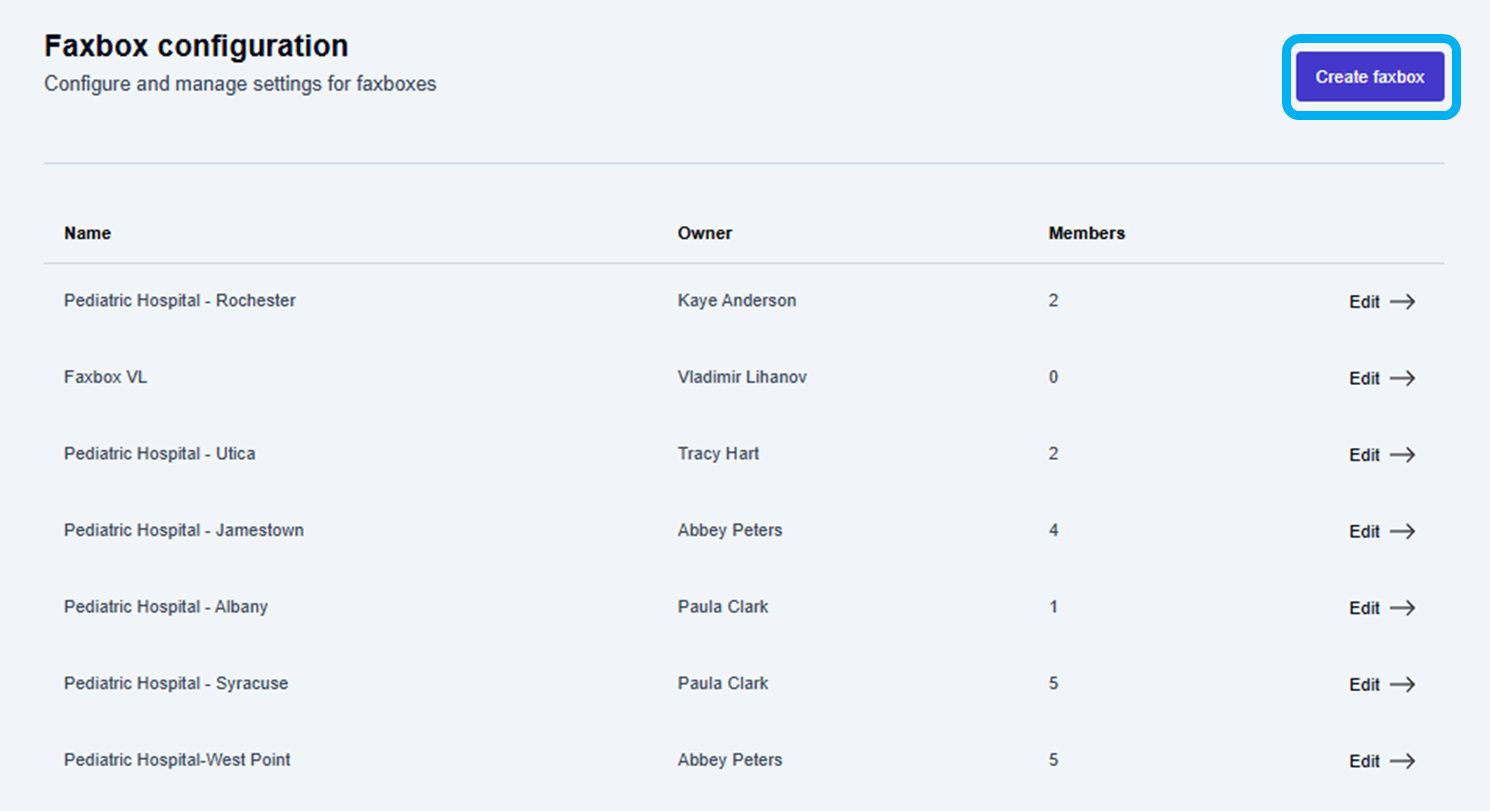The height and width of the screenshot is (811, 1490).
Task: Click arrow icon in Faxbox VL row
Action: pos(1403,378)
